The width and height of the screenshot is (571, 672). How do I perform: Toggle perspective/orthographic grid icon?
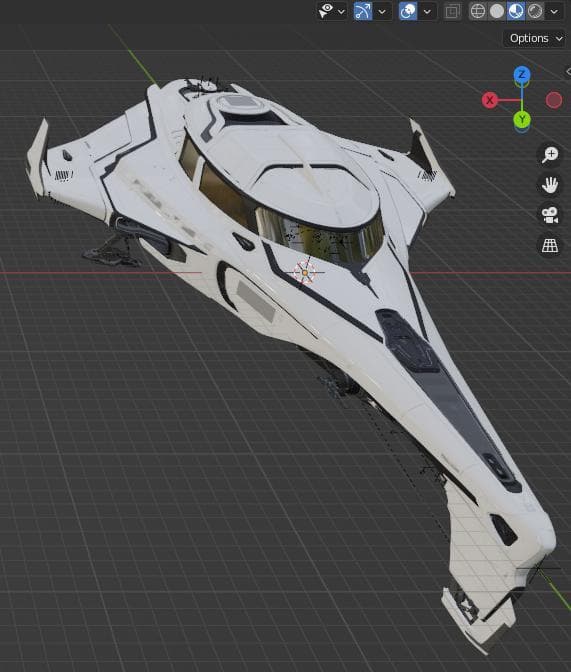550,246
